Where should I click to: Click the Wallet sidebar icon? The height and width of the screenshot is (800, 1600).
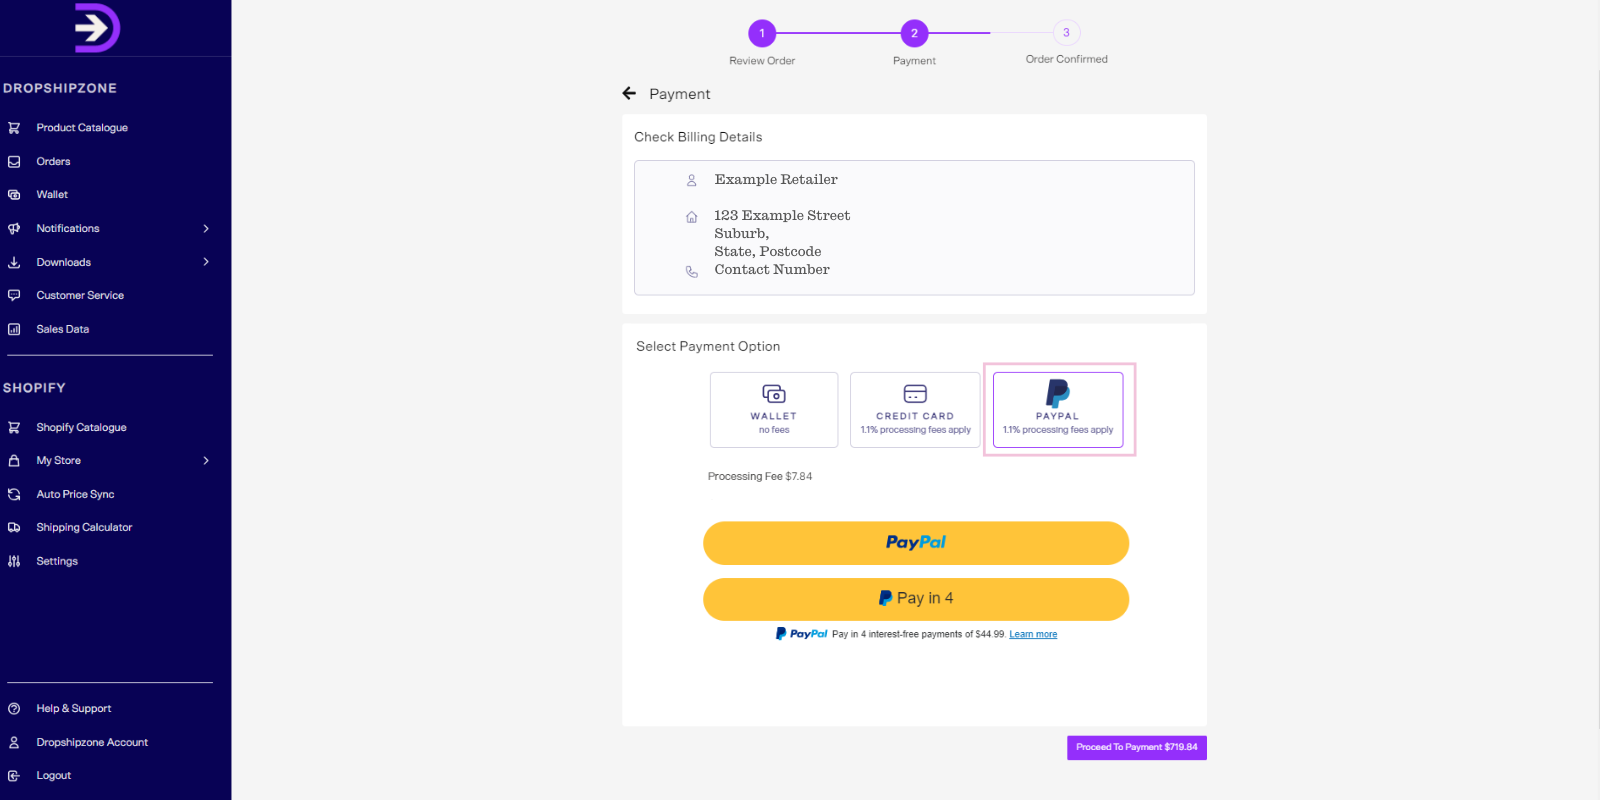[x=14, y=195]
